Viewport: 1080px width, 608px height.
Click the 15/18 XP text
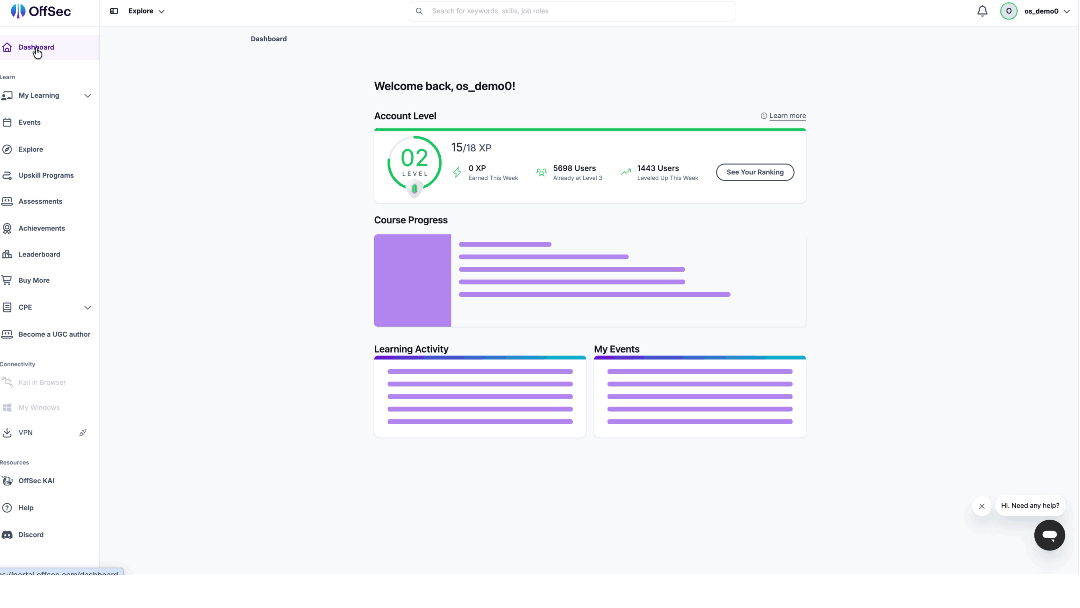[471, 147]
